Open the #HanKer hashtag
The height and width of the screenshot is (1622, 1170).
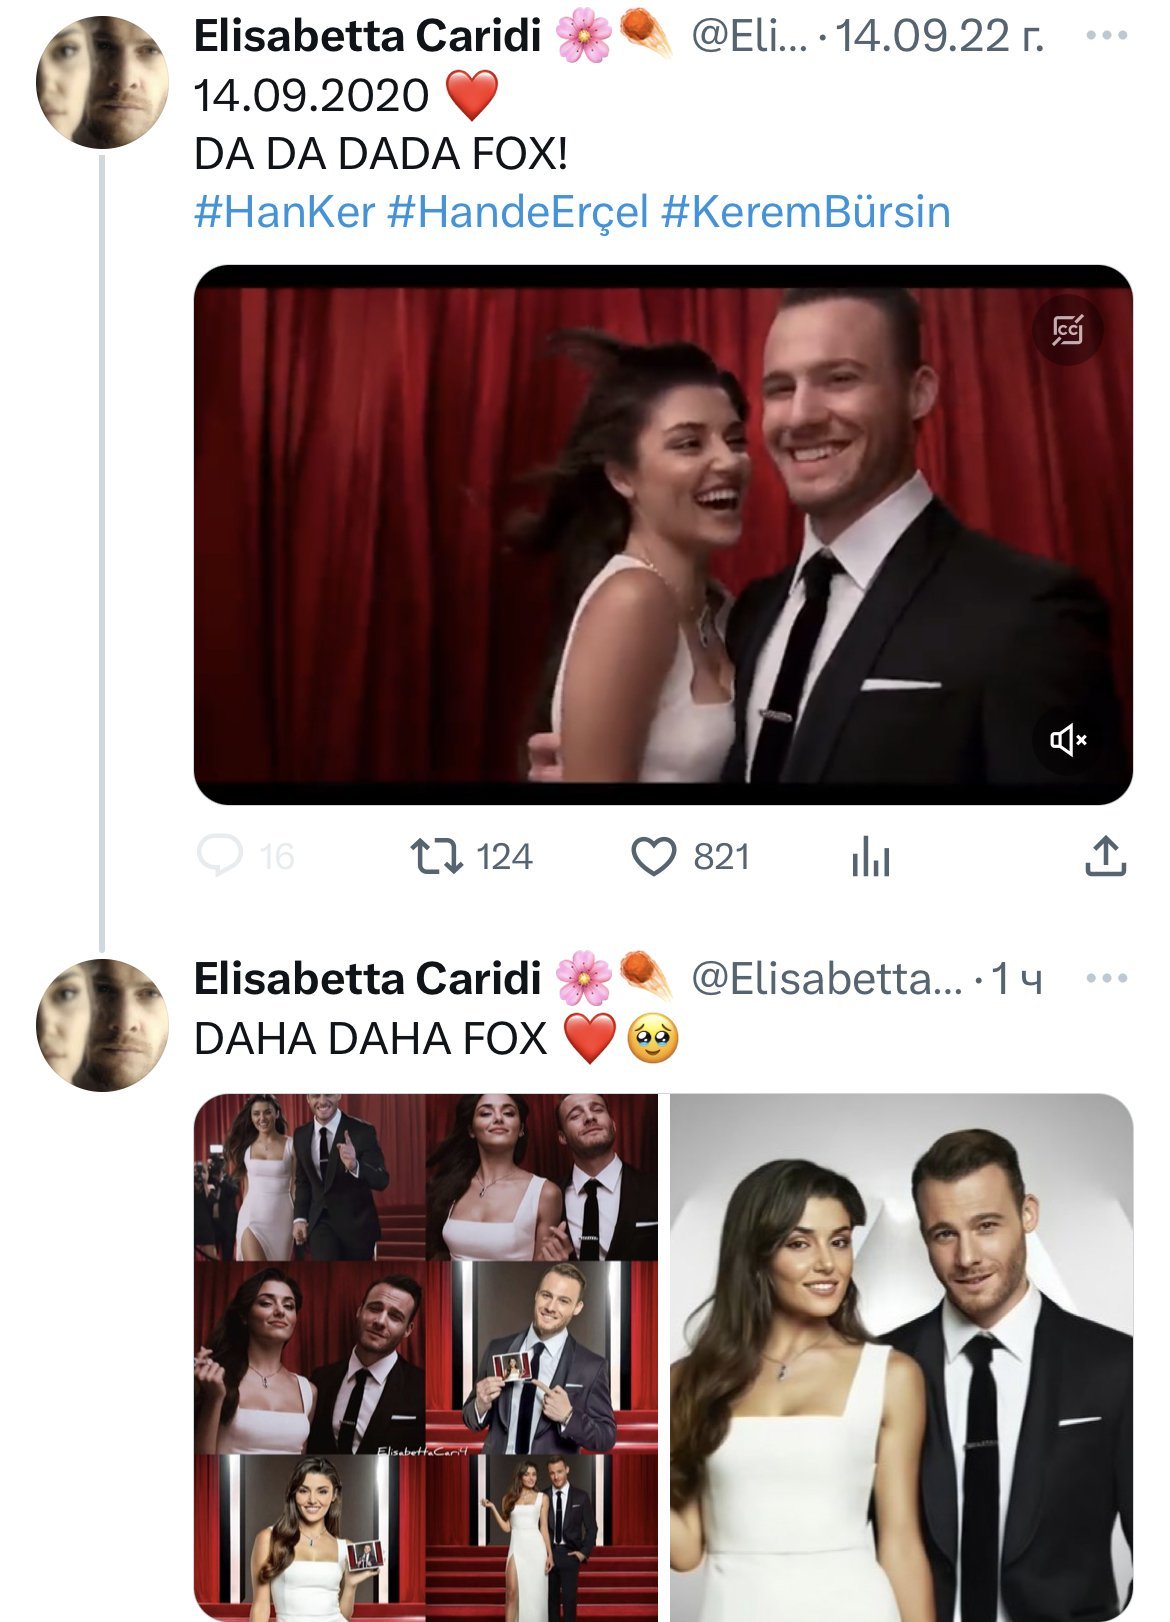point(284,212)
